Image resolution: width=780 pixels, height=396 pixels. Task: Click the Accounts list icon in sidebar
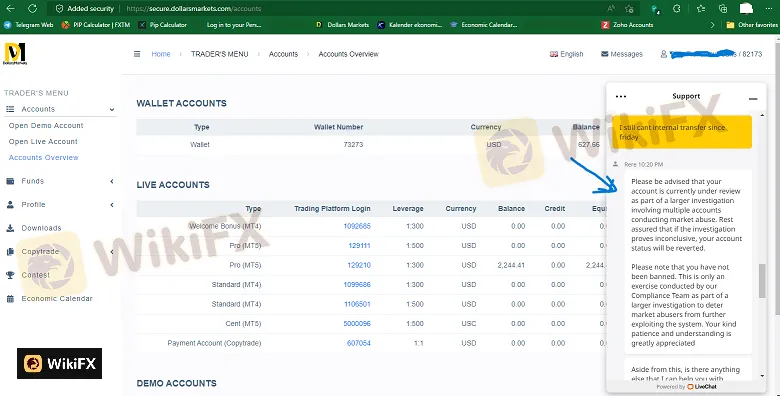click(10, 109)
